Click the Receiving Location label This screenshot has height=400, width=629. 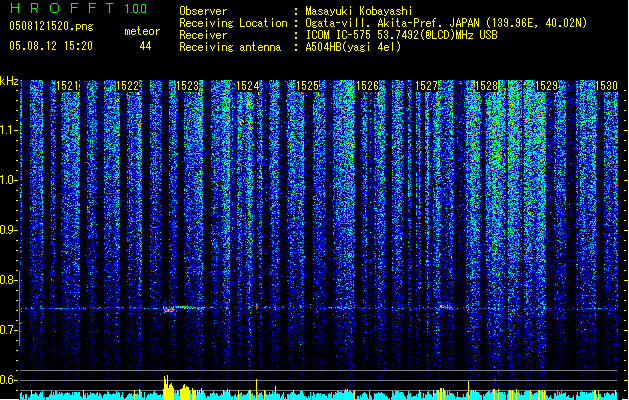[x=233, y=23]
